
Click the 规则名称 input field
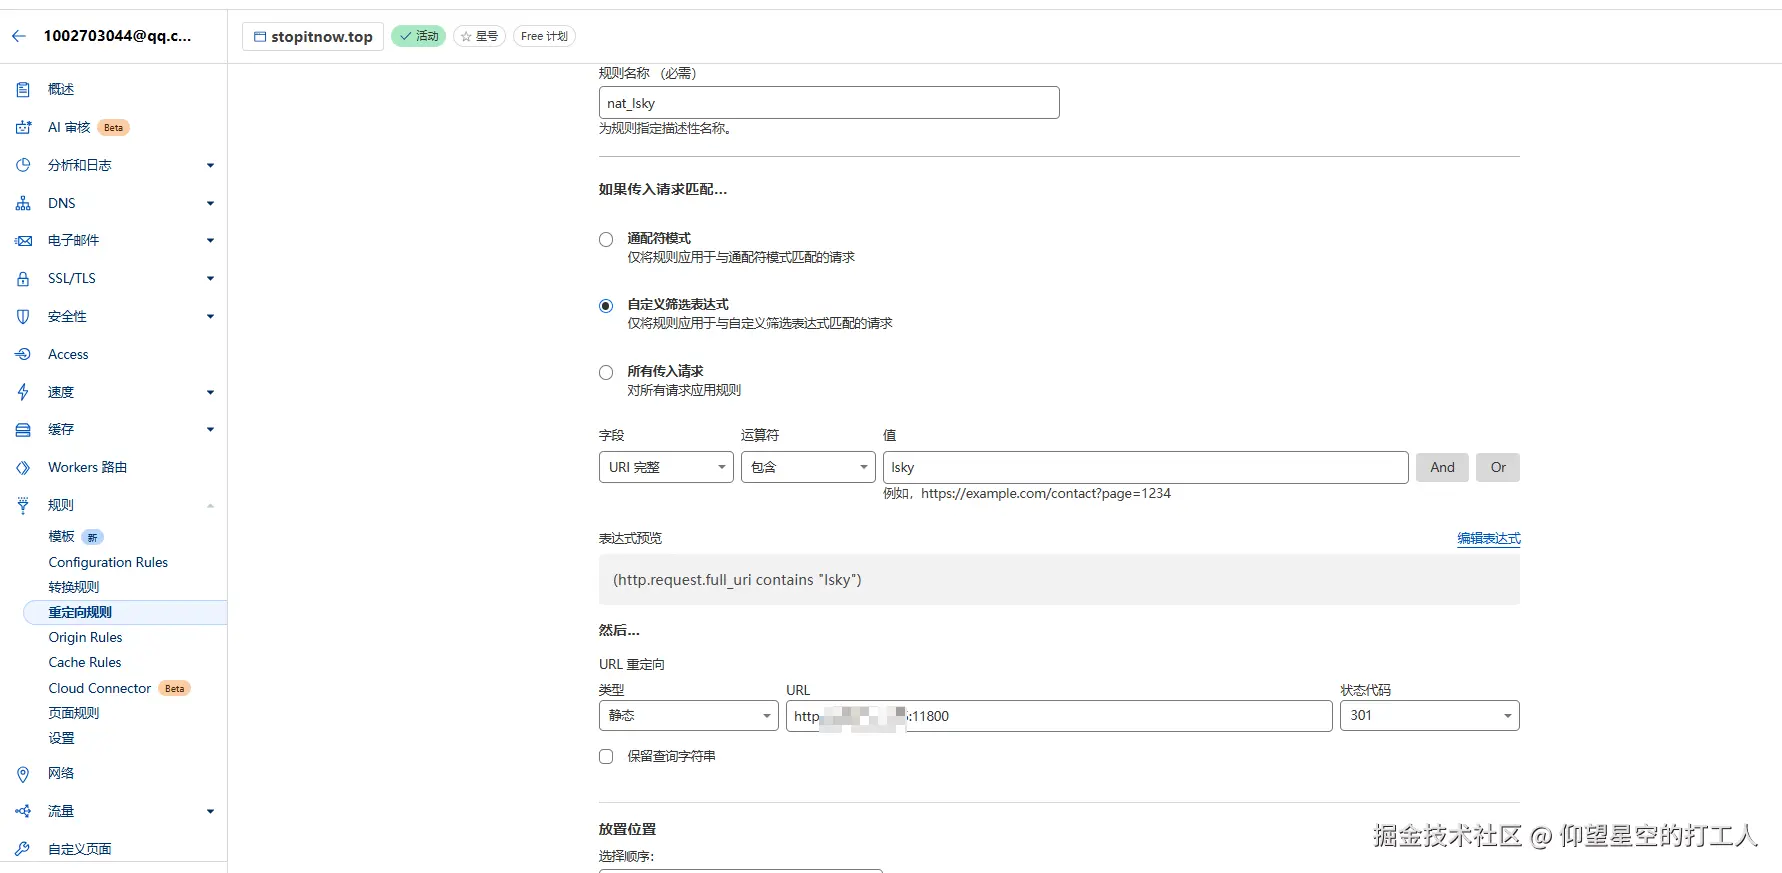click(x=829, y=102)
